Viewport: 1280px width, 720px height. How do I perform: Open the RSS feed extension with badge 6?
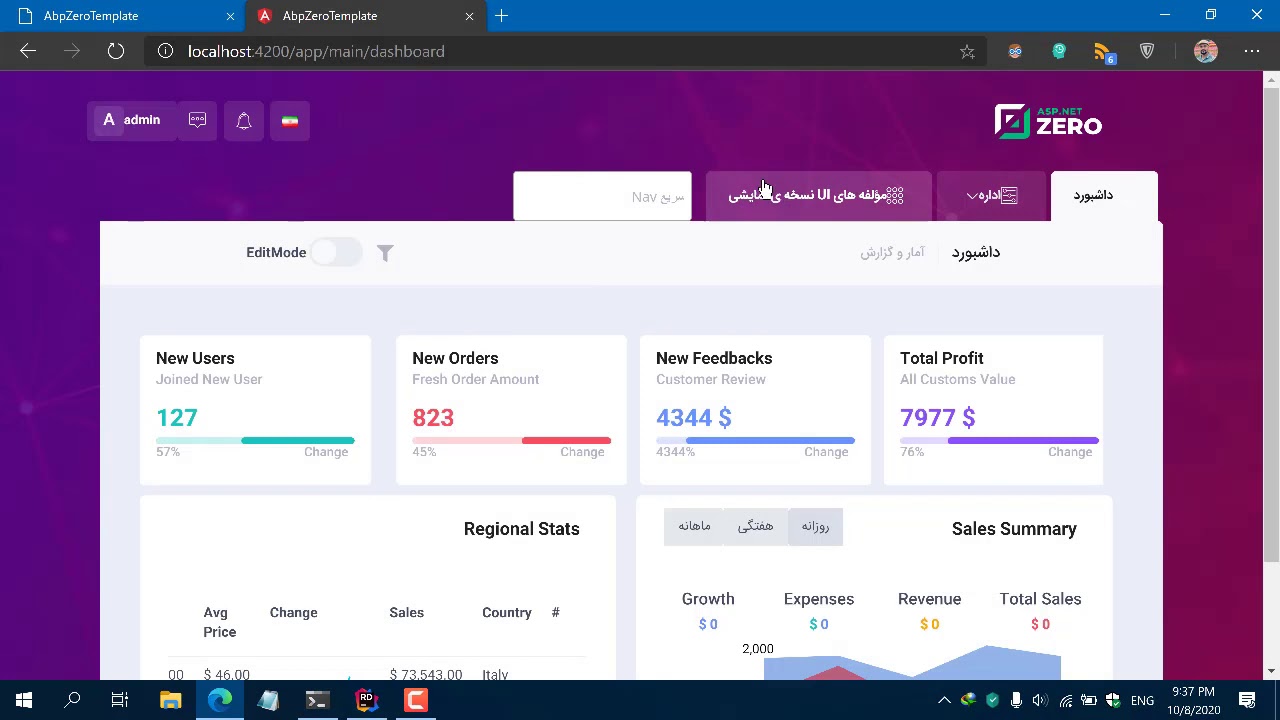1103,51
